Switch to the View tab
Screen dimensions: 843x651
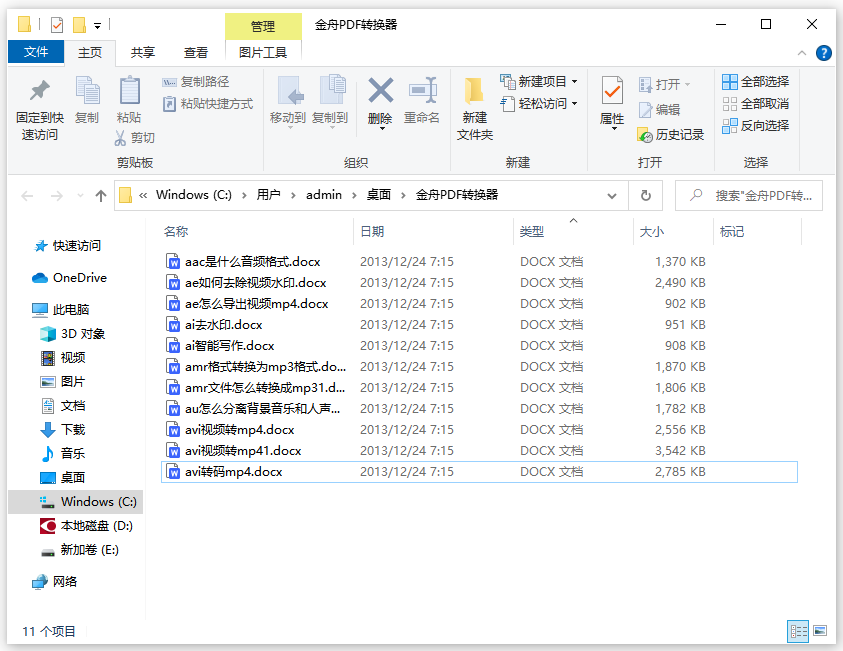[x=196, y=53]
